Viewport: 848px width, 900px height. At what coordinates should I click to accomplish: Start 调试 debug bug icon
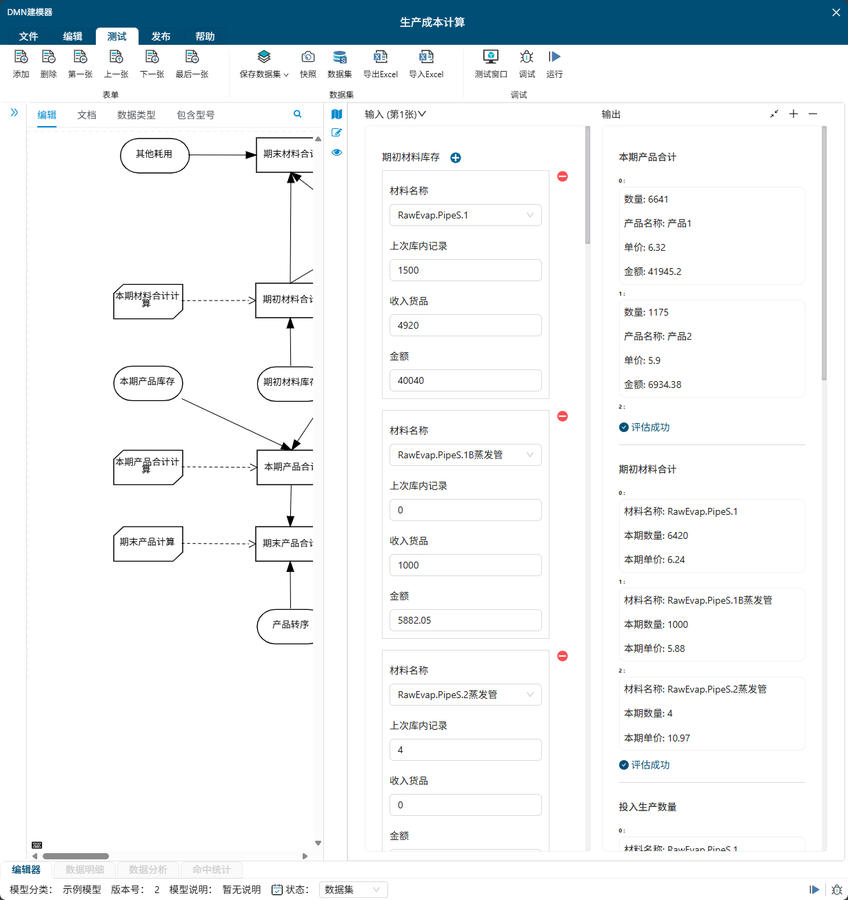pos(526,58)
